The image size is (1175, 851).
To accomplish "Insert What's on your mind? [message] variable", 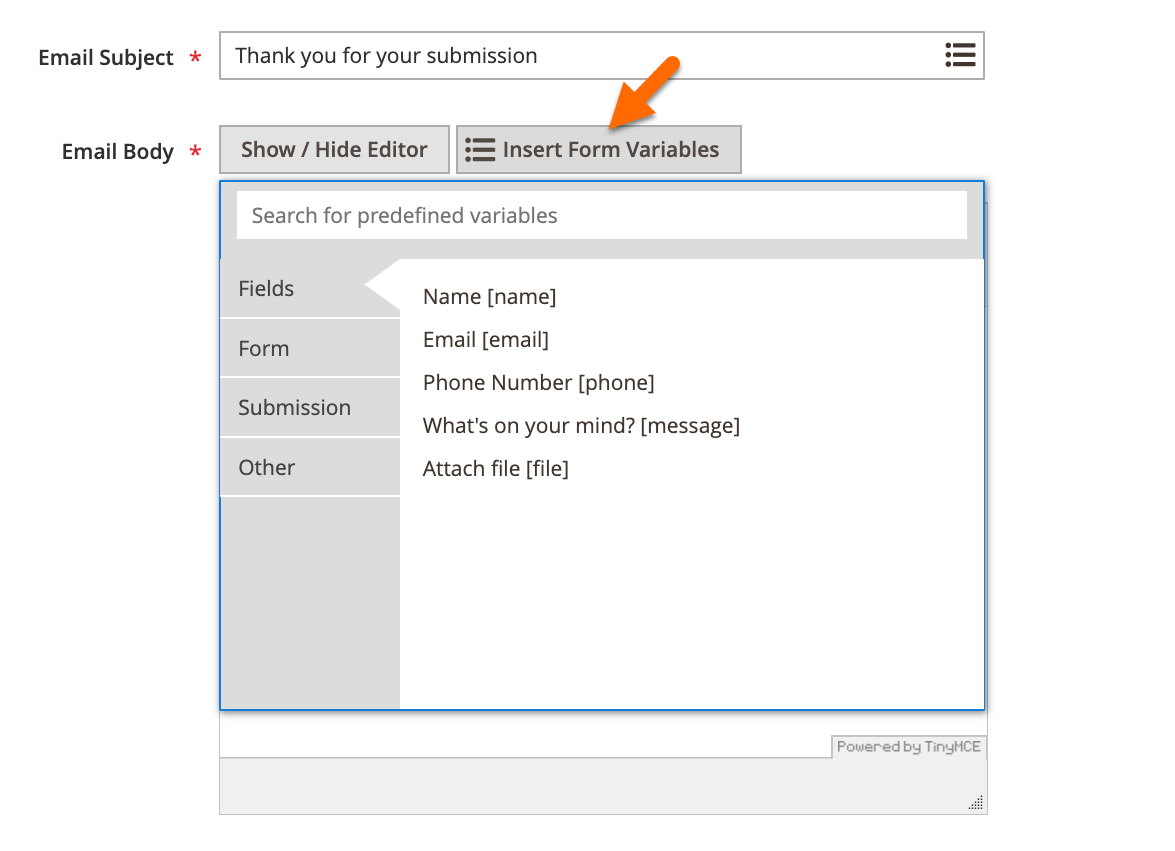I will [x=581, y=426].
